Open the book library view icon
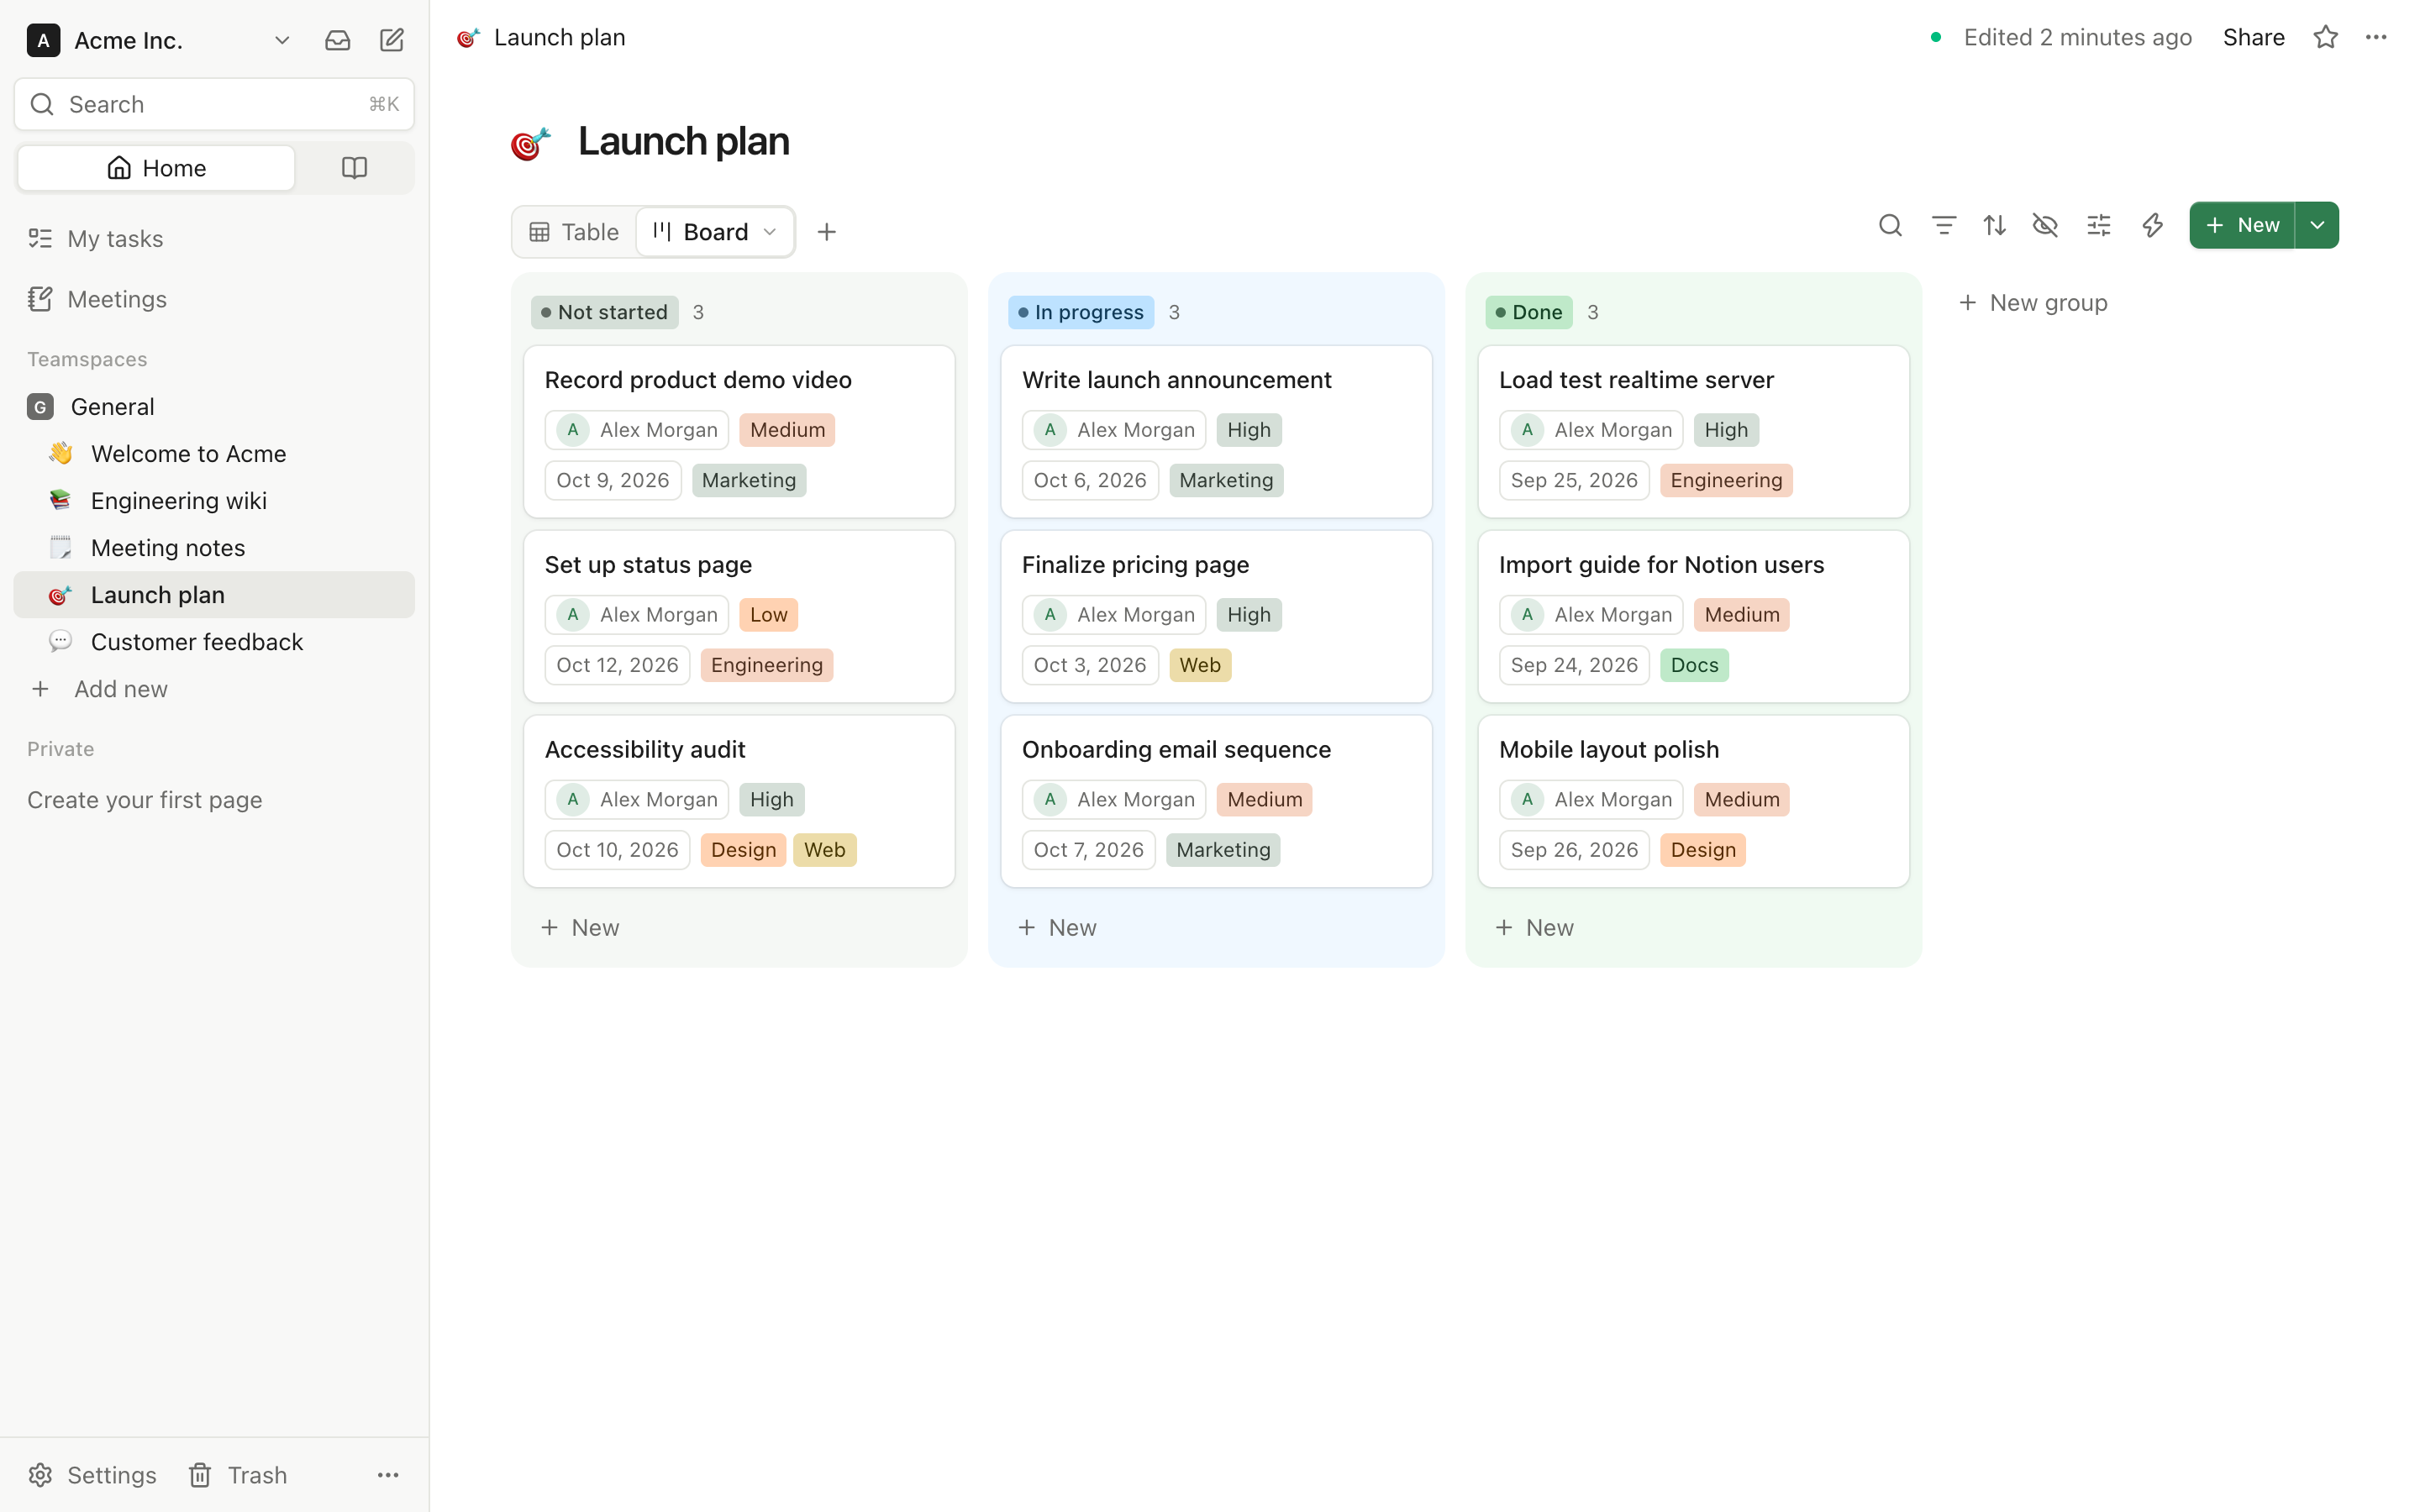Viewport: 2420px width, 1512px height. click(355, 168)
